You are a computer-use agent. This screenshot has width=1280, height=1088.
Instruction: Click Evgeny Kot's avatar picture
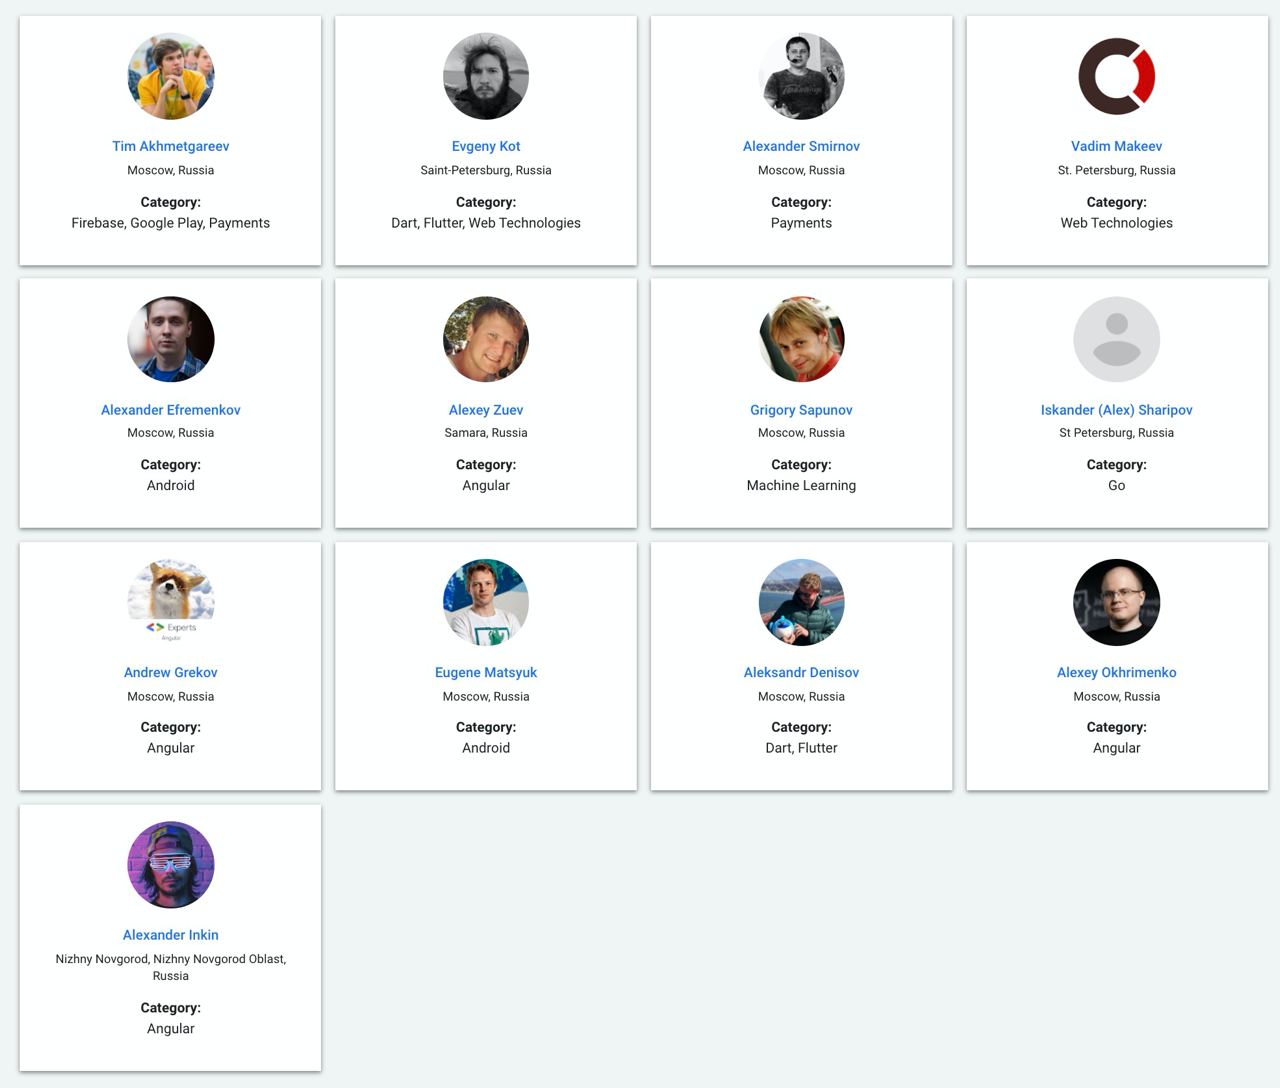coord(486,77)
